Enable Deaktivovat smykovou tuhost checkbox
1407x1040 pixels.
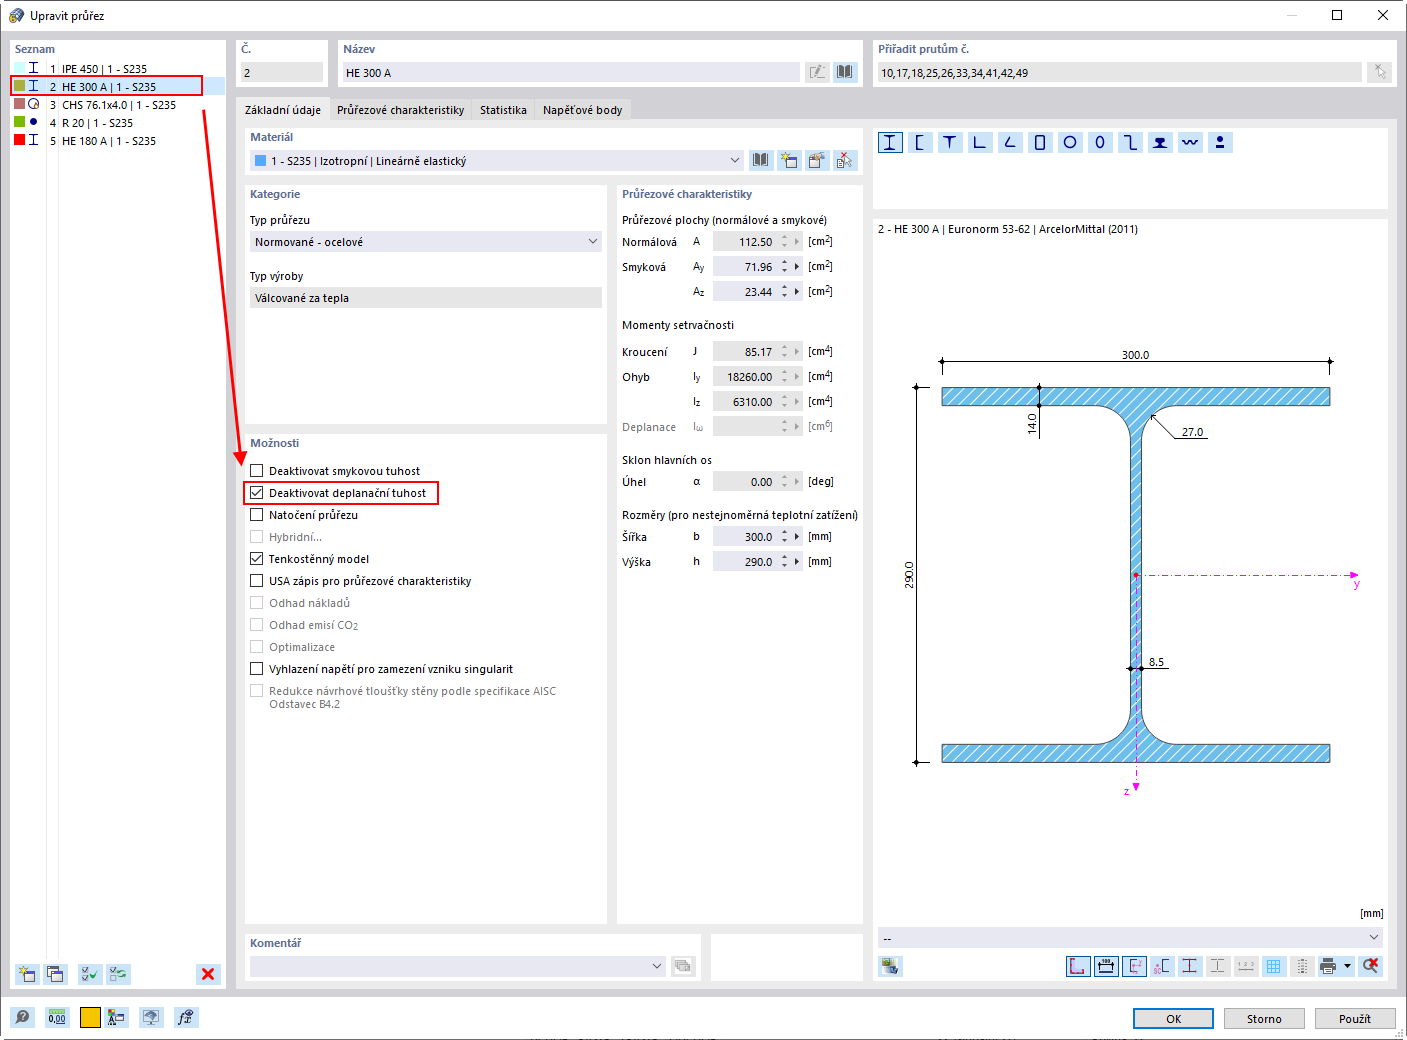pyautogui.click(x=257, y=471)
